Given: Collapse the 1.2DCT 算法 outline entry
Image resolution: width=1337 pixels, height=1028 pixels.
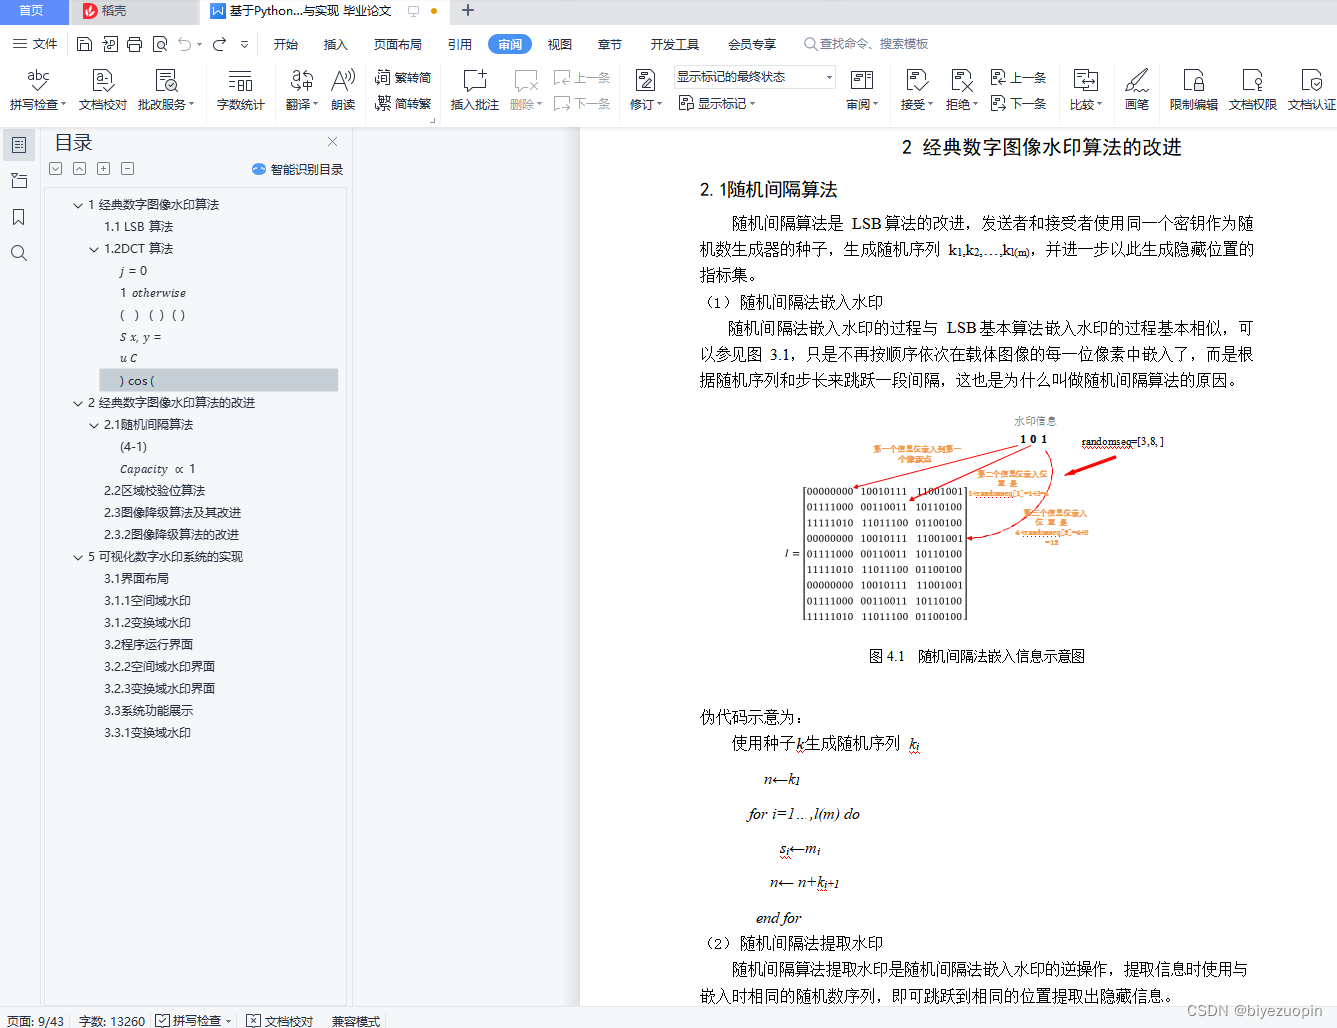Looking at the screenshot, I should coord(93,248).
